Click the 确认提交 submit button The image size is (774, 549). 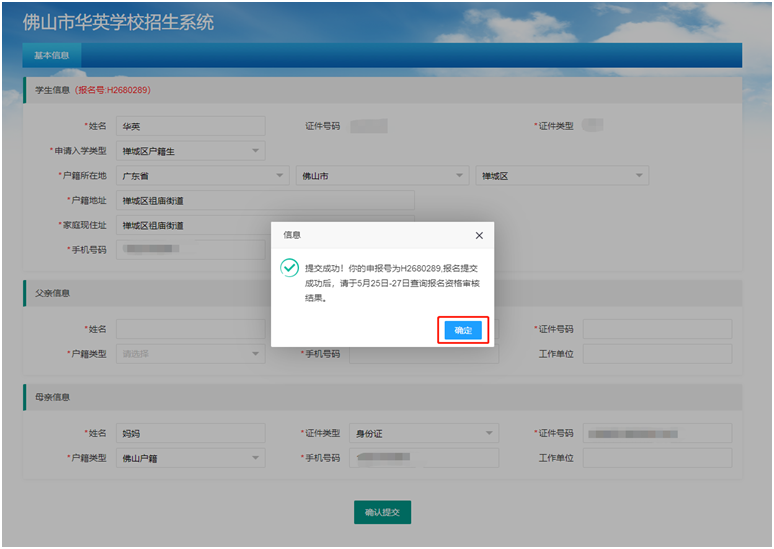382,512
